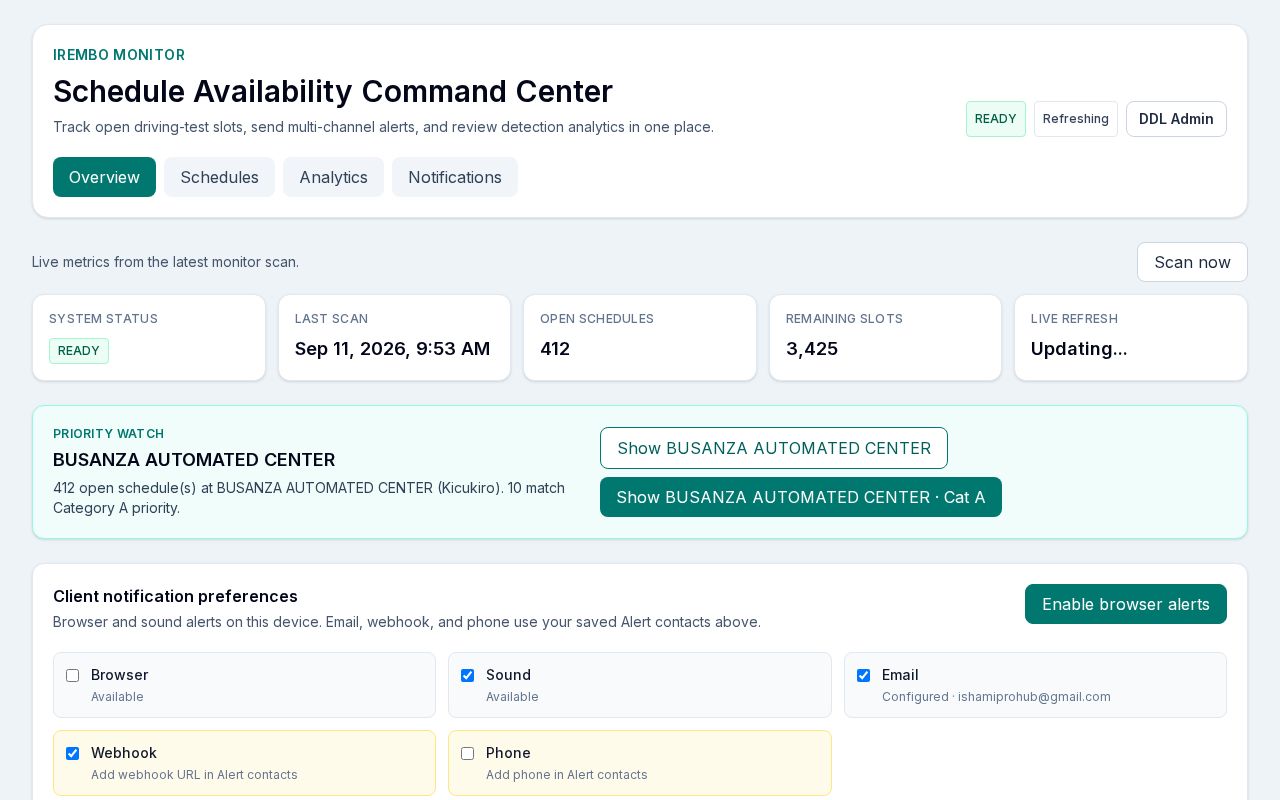1280x800 pixels.
Task: Click the BUSANZA AUTOMATED CENTER priority heading
Action: [x=194, y=460]
